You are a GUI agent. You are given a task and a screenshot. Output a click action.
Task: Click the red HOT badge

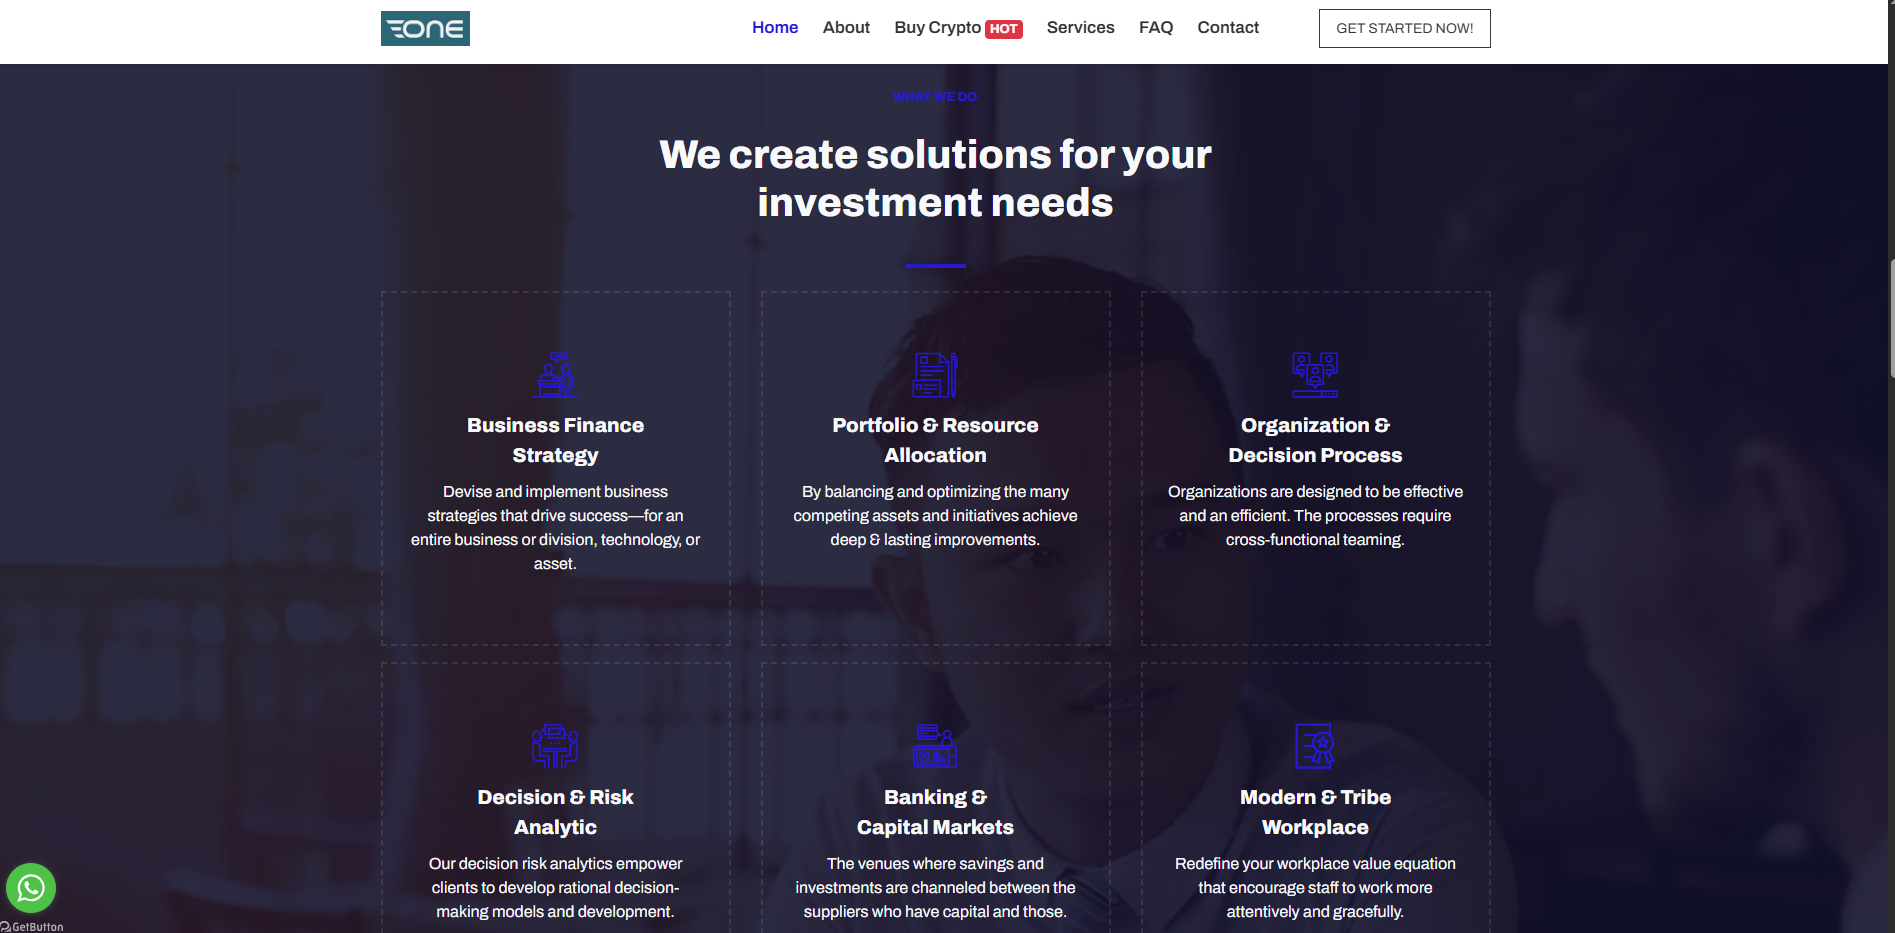click(1003, 29)
